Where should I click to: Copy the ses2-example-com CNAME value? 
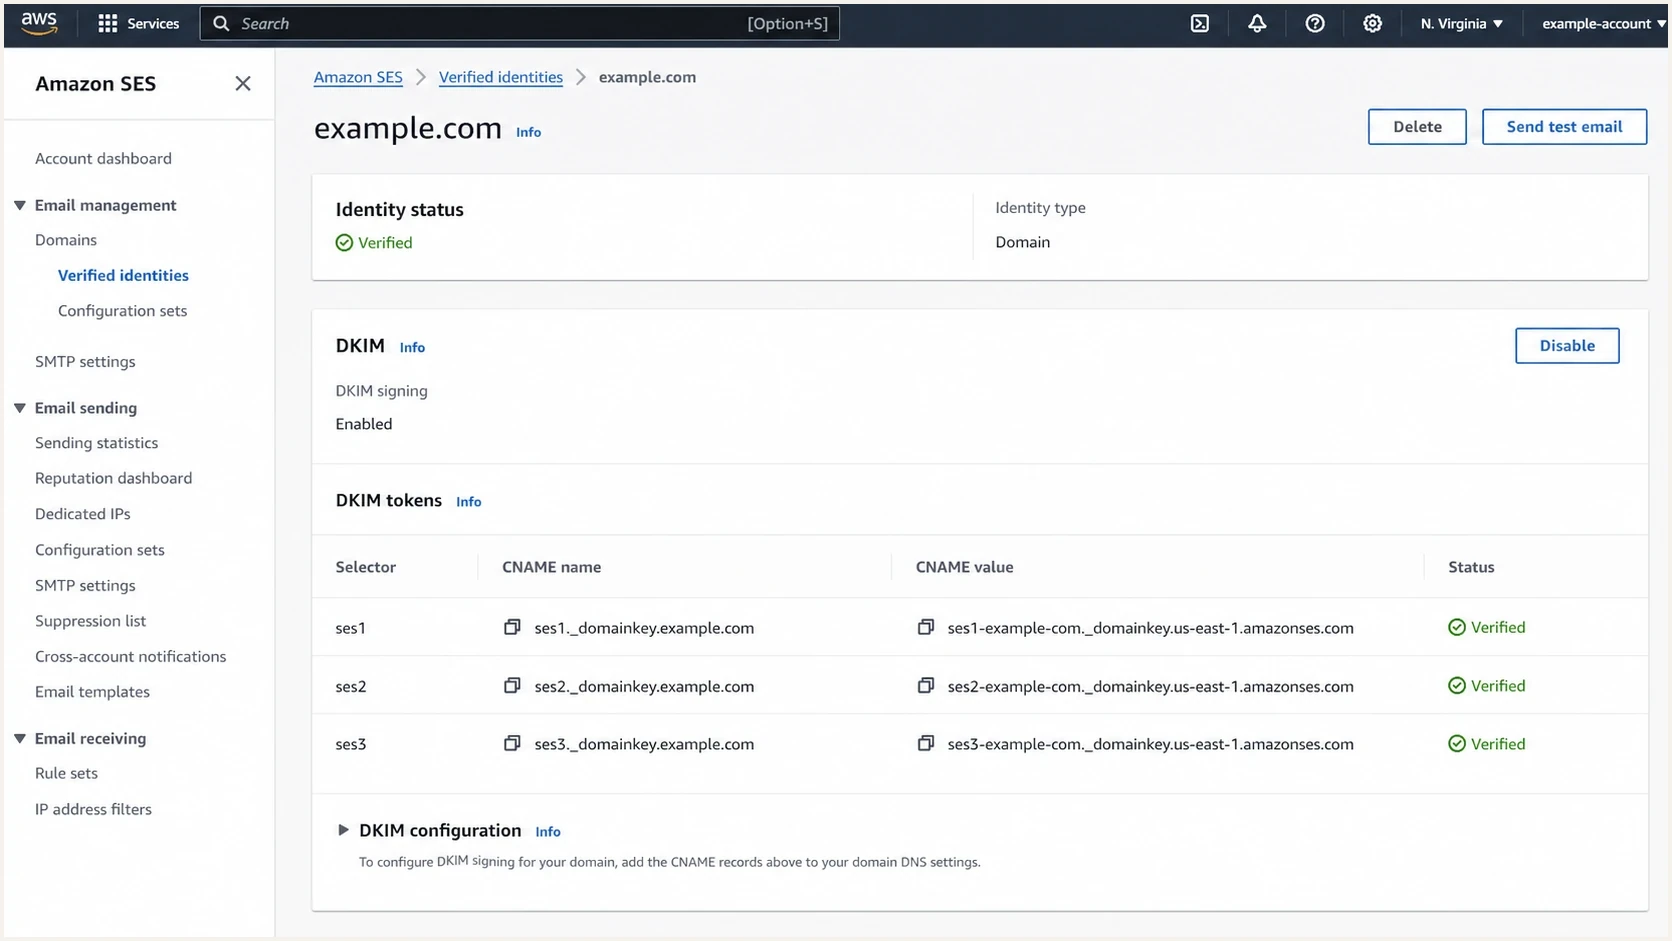(926, 686)
